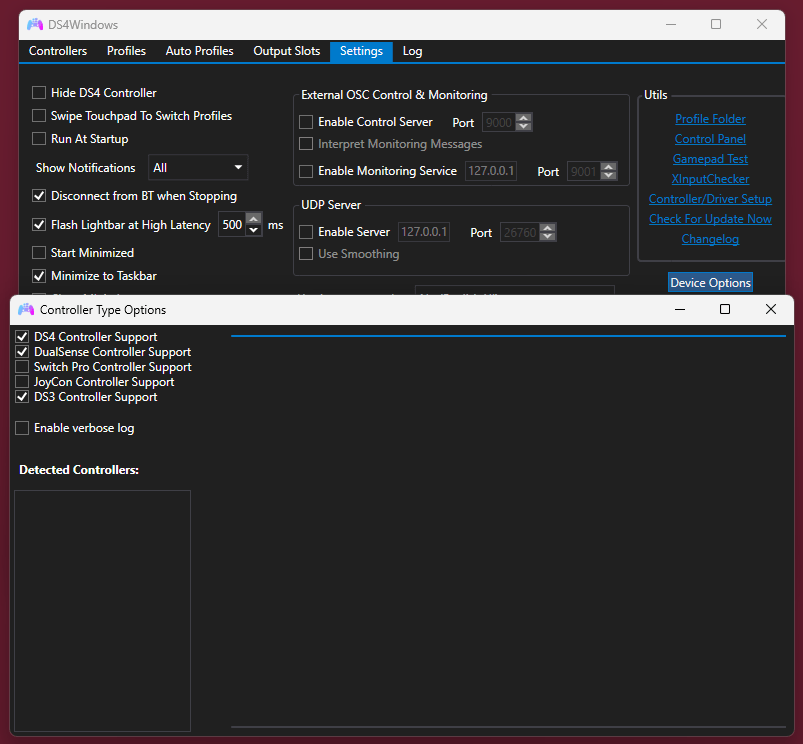Open the Gamepad Test link
This screenshot has width=803, height=744.
(x=710, y=159)
